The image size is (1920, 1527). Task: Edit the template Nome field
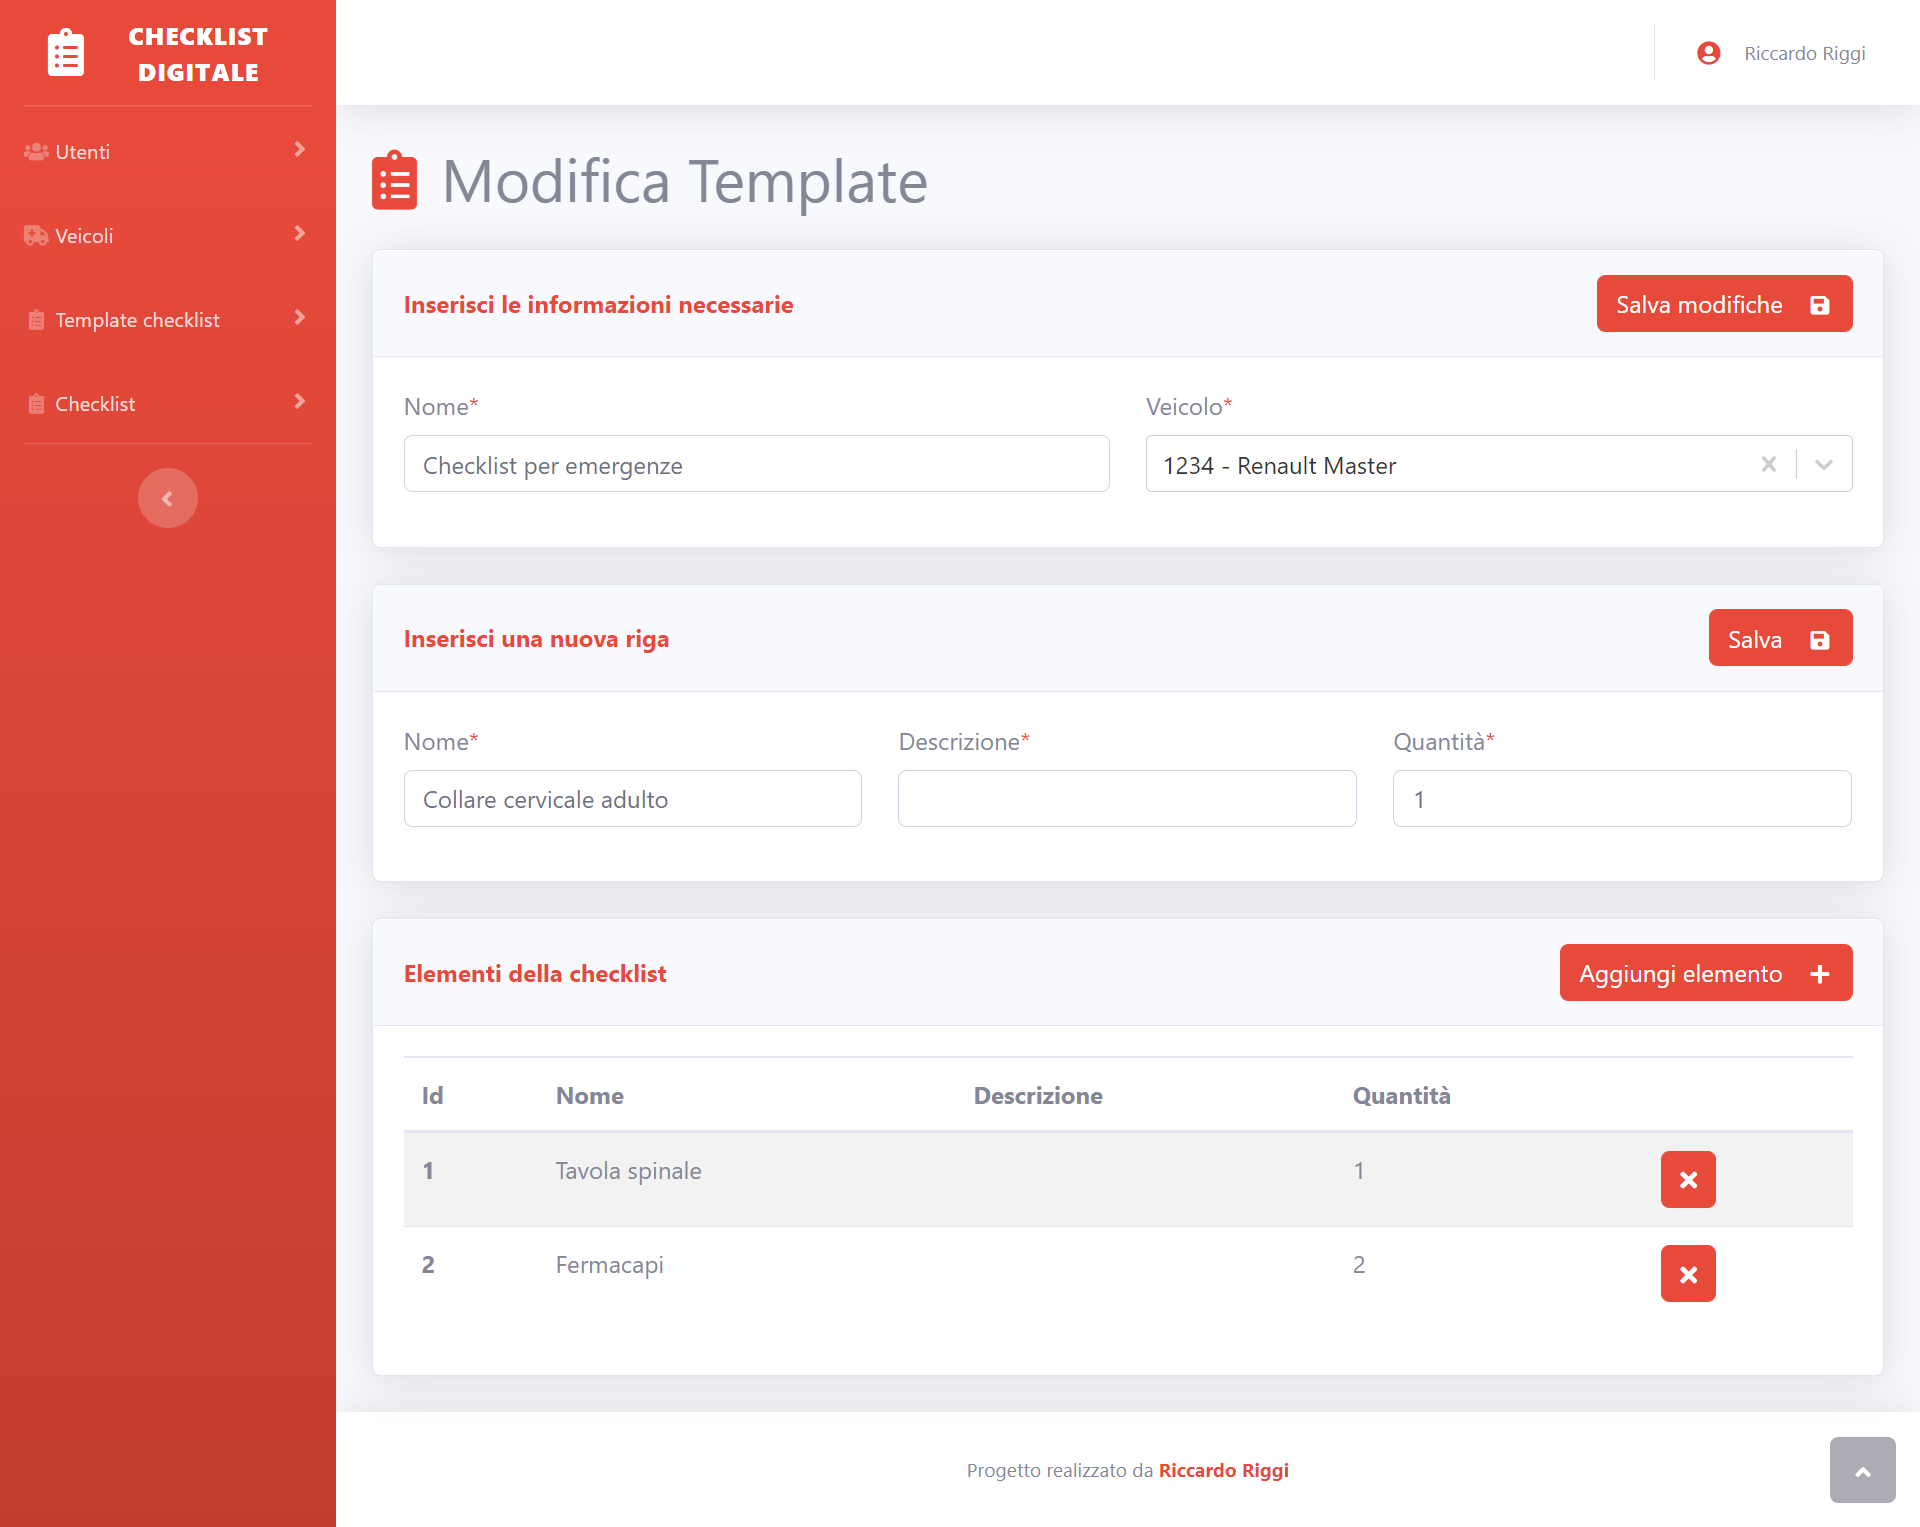(756, 464)
